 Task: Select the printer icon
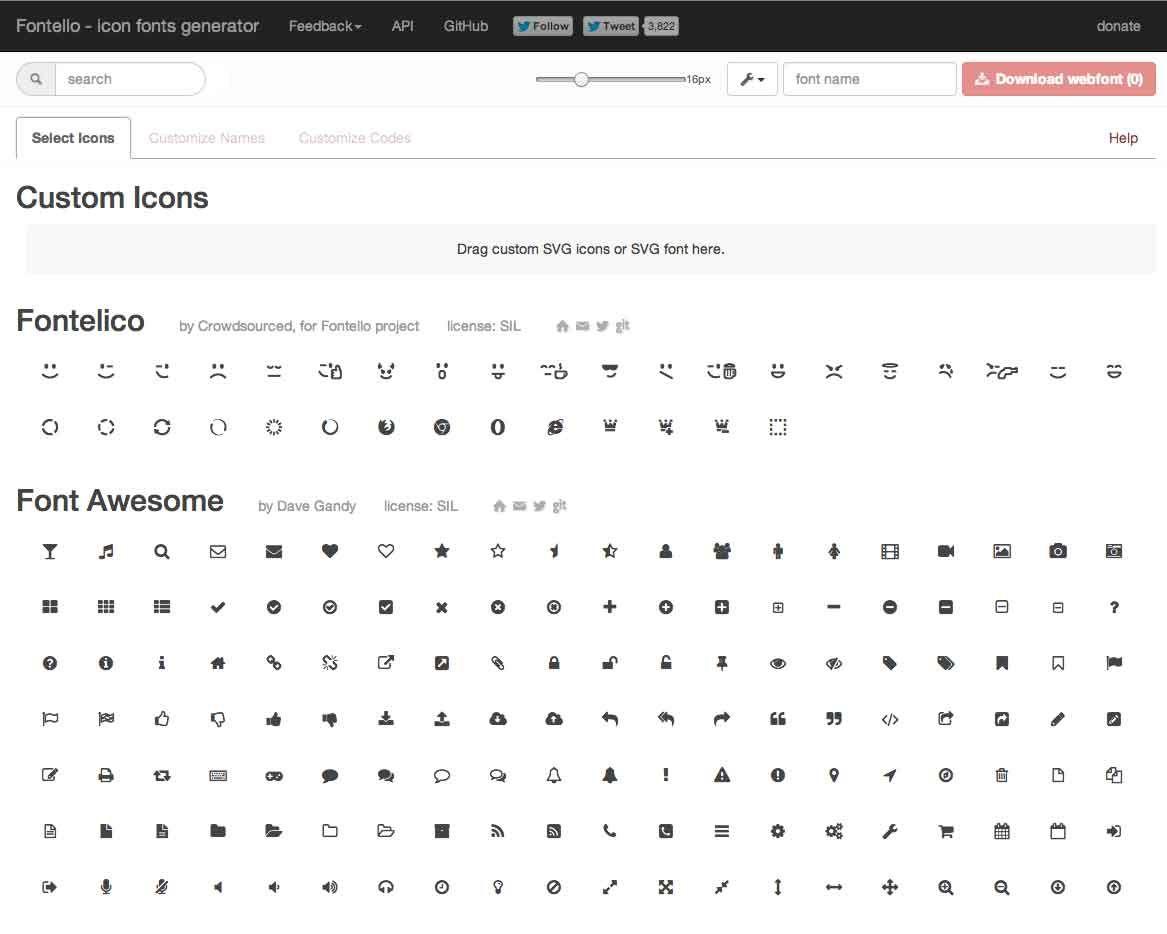pos(106,775)
